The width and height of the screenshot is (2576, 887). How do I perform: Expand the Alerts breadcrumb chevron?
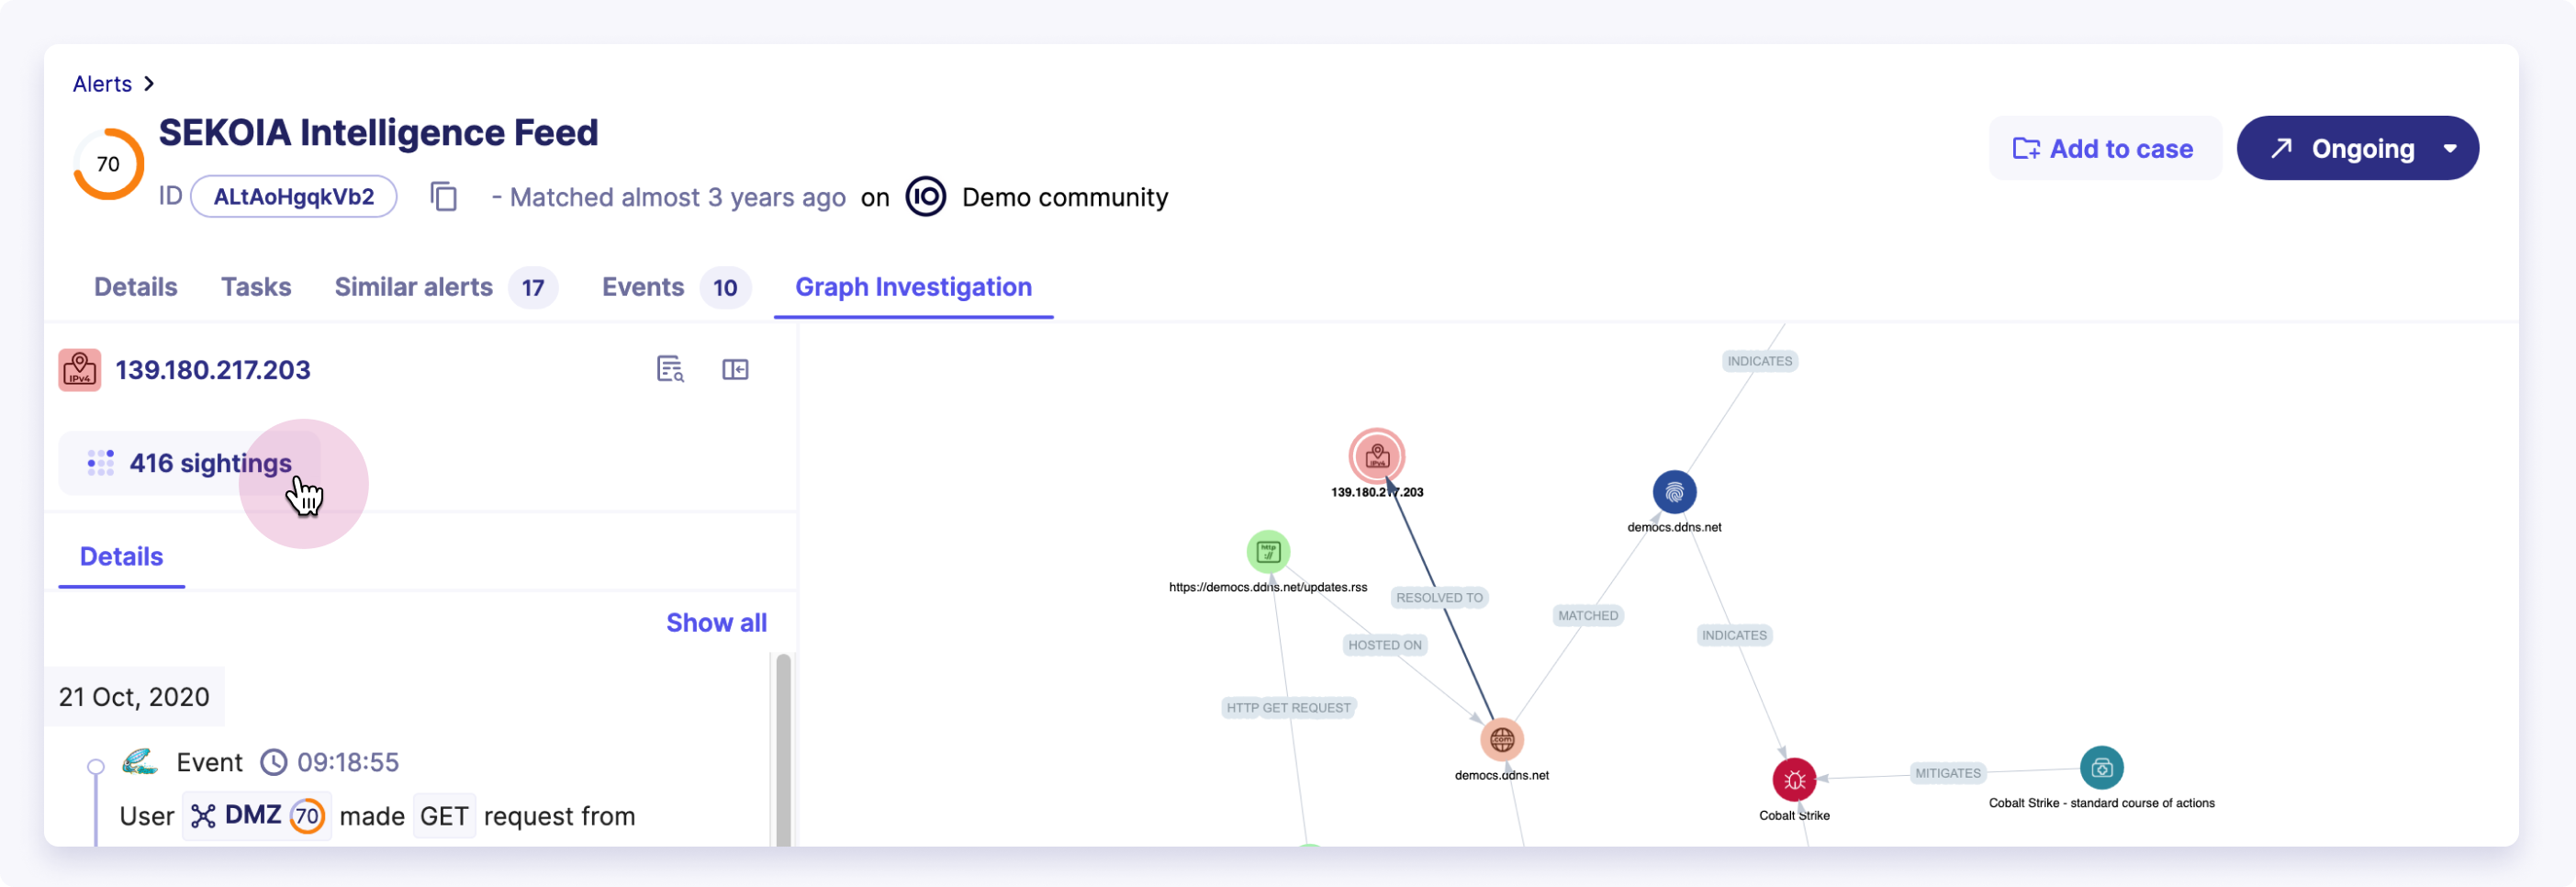pyautogui.click(x=148, y=83)
